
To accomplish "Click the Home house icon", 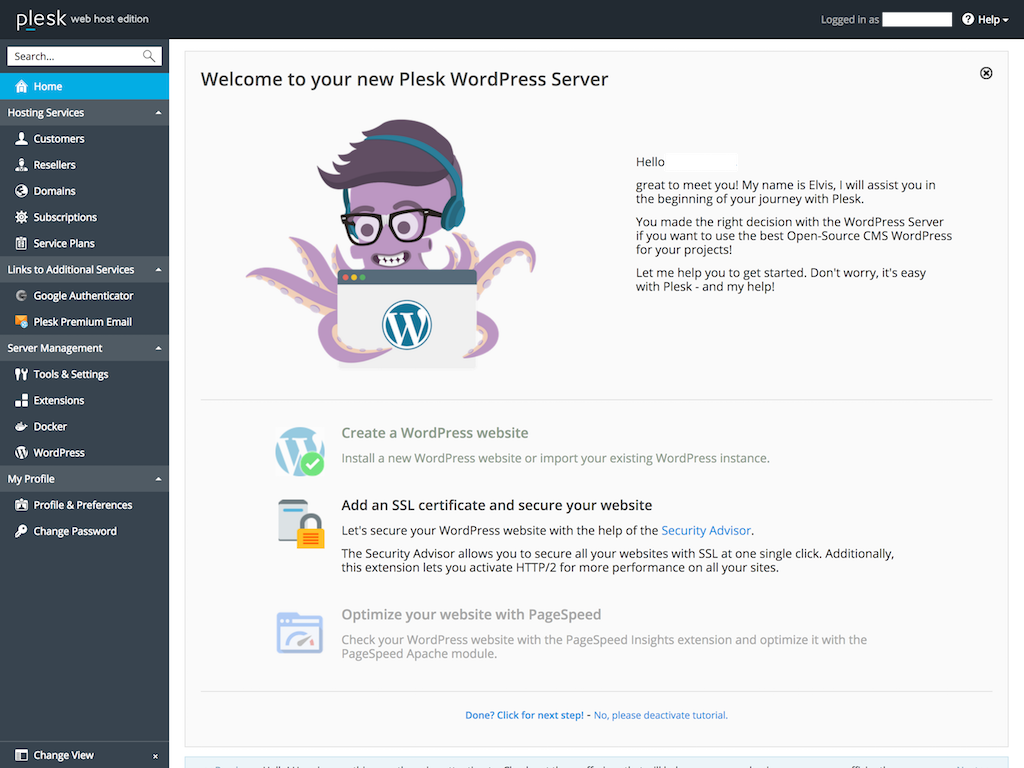I will [x=22, y=86].
